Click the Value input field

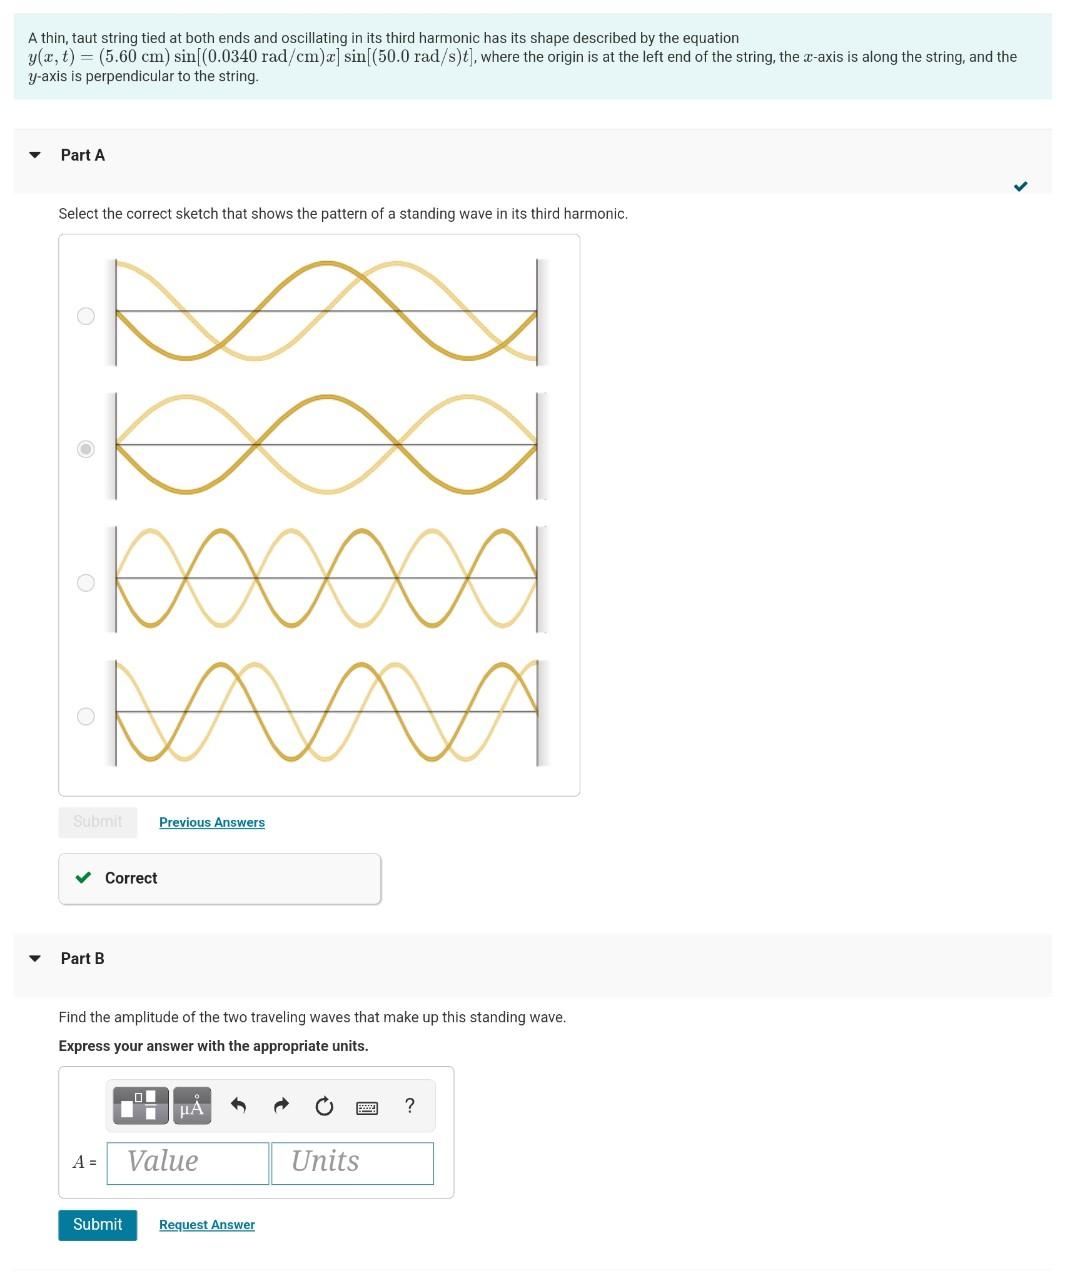(x=187, y=1162)
